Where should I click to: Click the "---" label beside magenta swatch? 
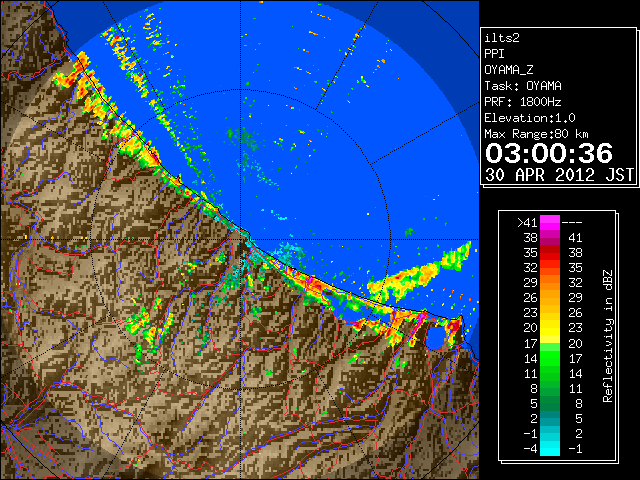[572, 222]
